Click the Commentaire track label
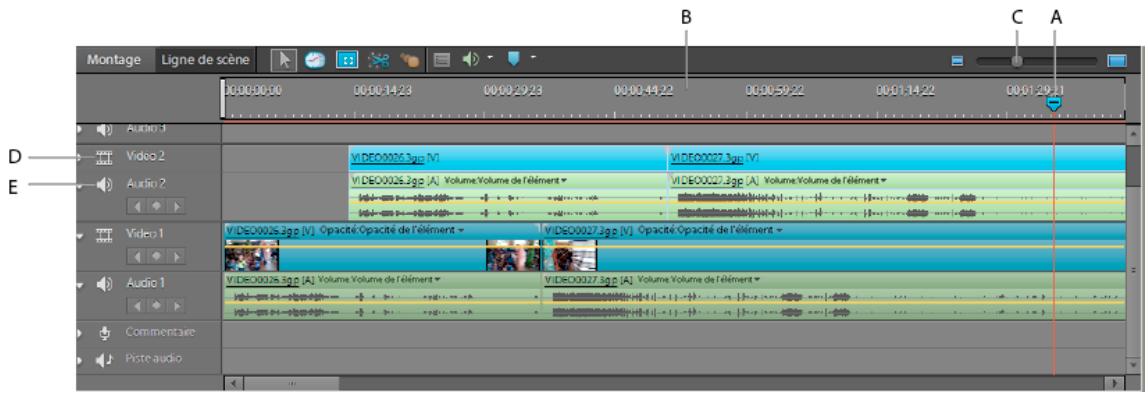The image size is (1148, 393). point(160,332)
